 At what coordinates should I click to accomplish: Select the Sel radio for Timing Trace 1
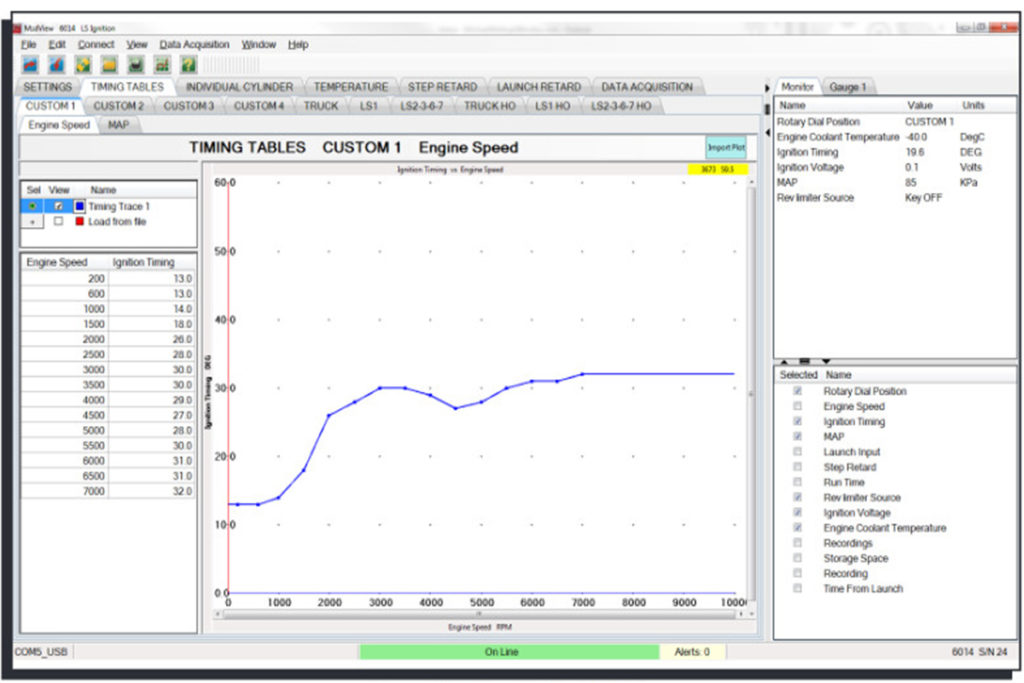[32, 206]
